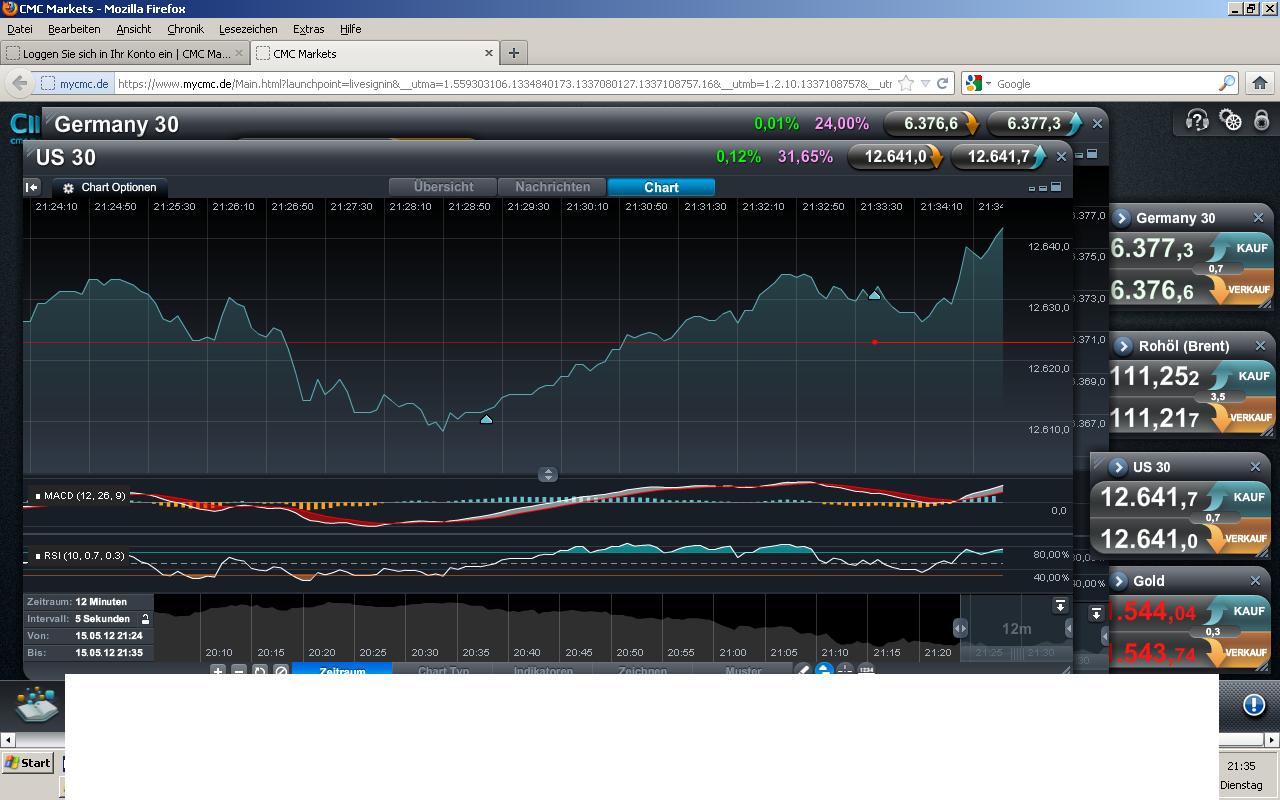Click the 12m timeline range slider
1280x800 pixels.
coord(1016,628)
